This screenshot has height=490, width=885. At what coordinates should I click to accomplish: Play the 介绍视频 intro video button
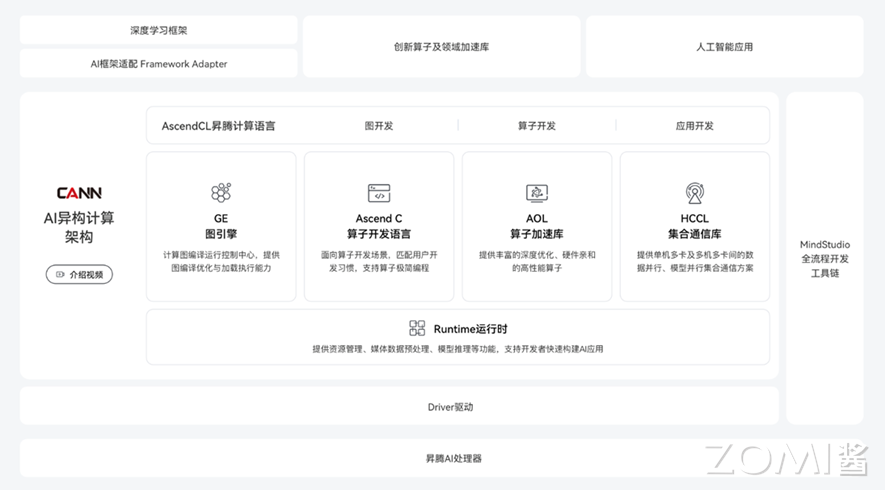[x=79, y=274]
